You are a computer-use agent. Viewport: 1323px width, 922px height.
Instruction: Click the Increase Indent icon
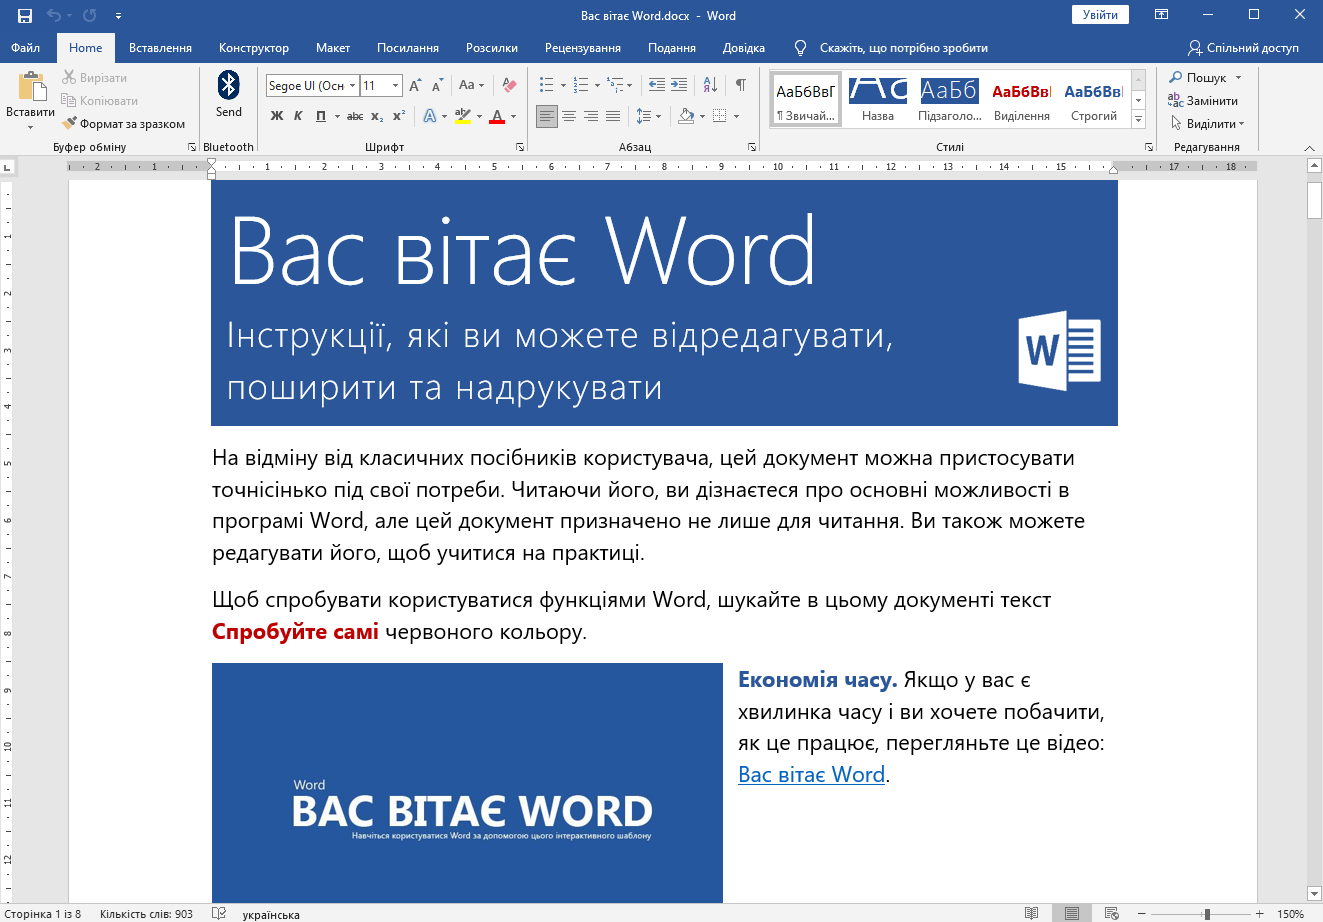(x=679, y=85)
